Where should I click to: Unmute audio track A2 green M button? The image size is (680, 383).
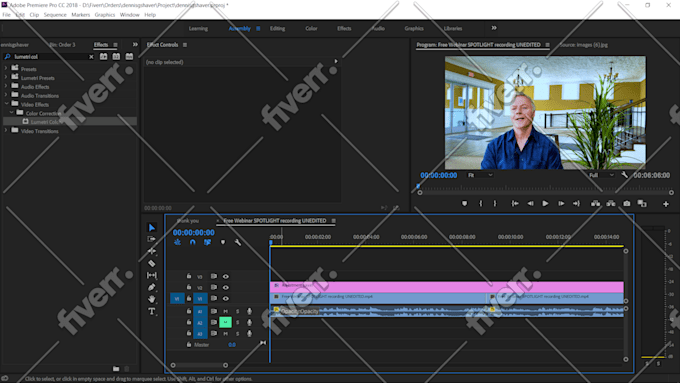pyautogui.click(x=226, y=322)
